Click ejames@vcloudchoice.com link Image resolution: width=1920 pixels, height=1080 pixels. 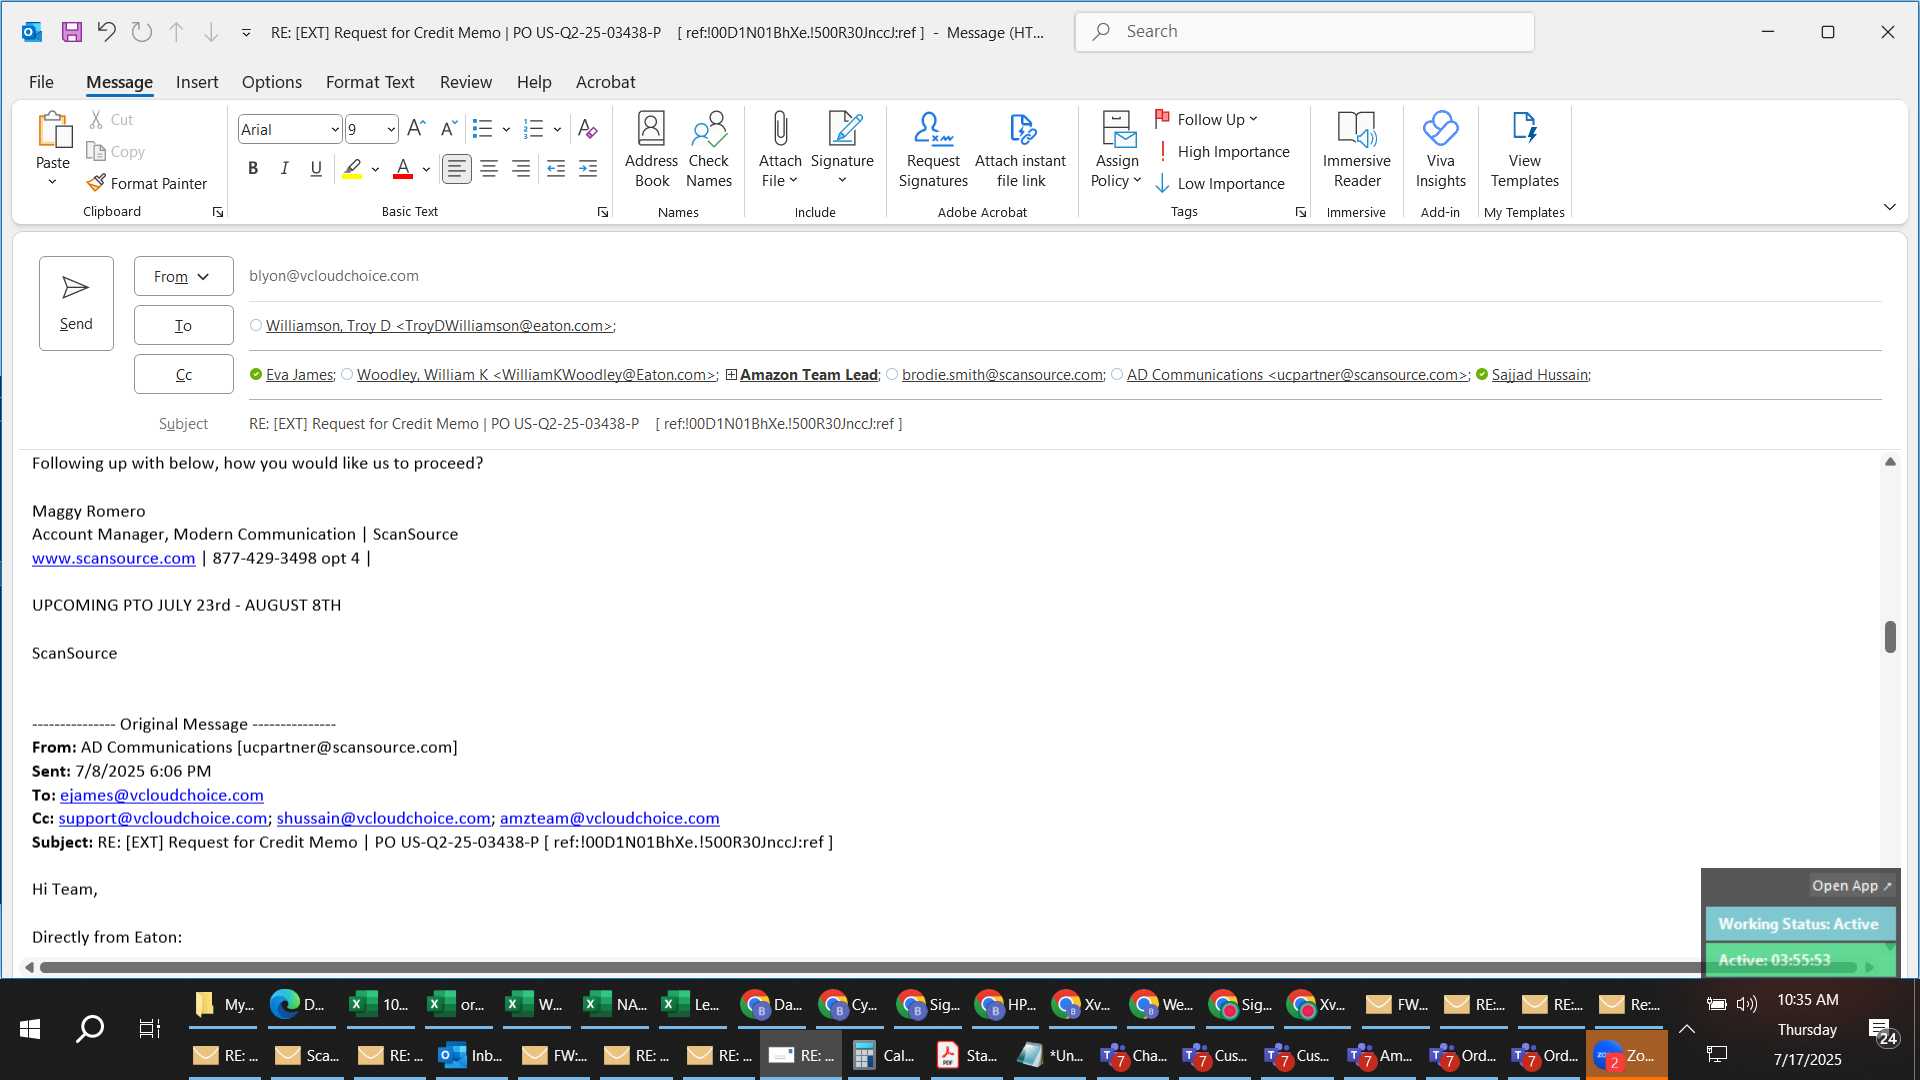point(162,795)
